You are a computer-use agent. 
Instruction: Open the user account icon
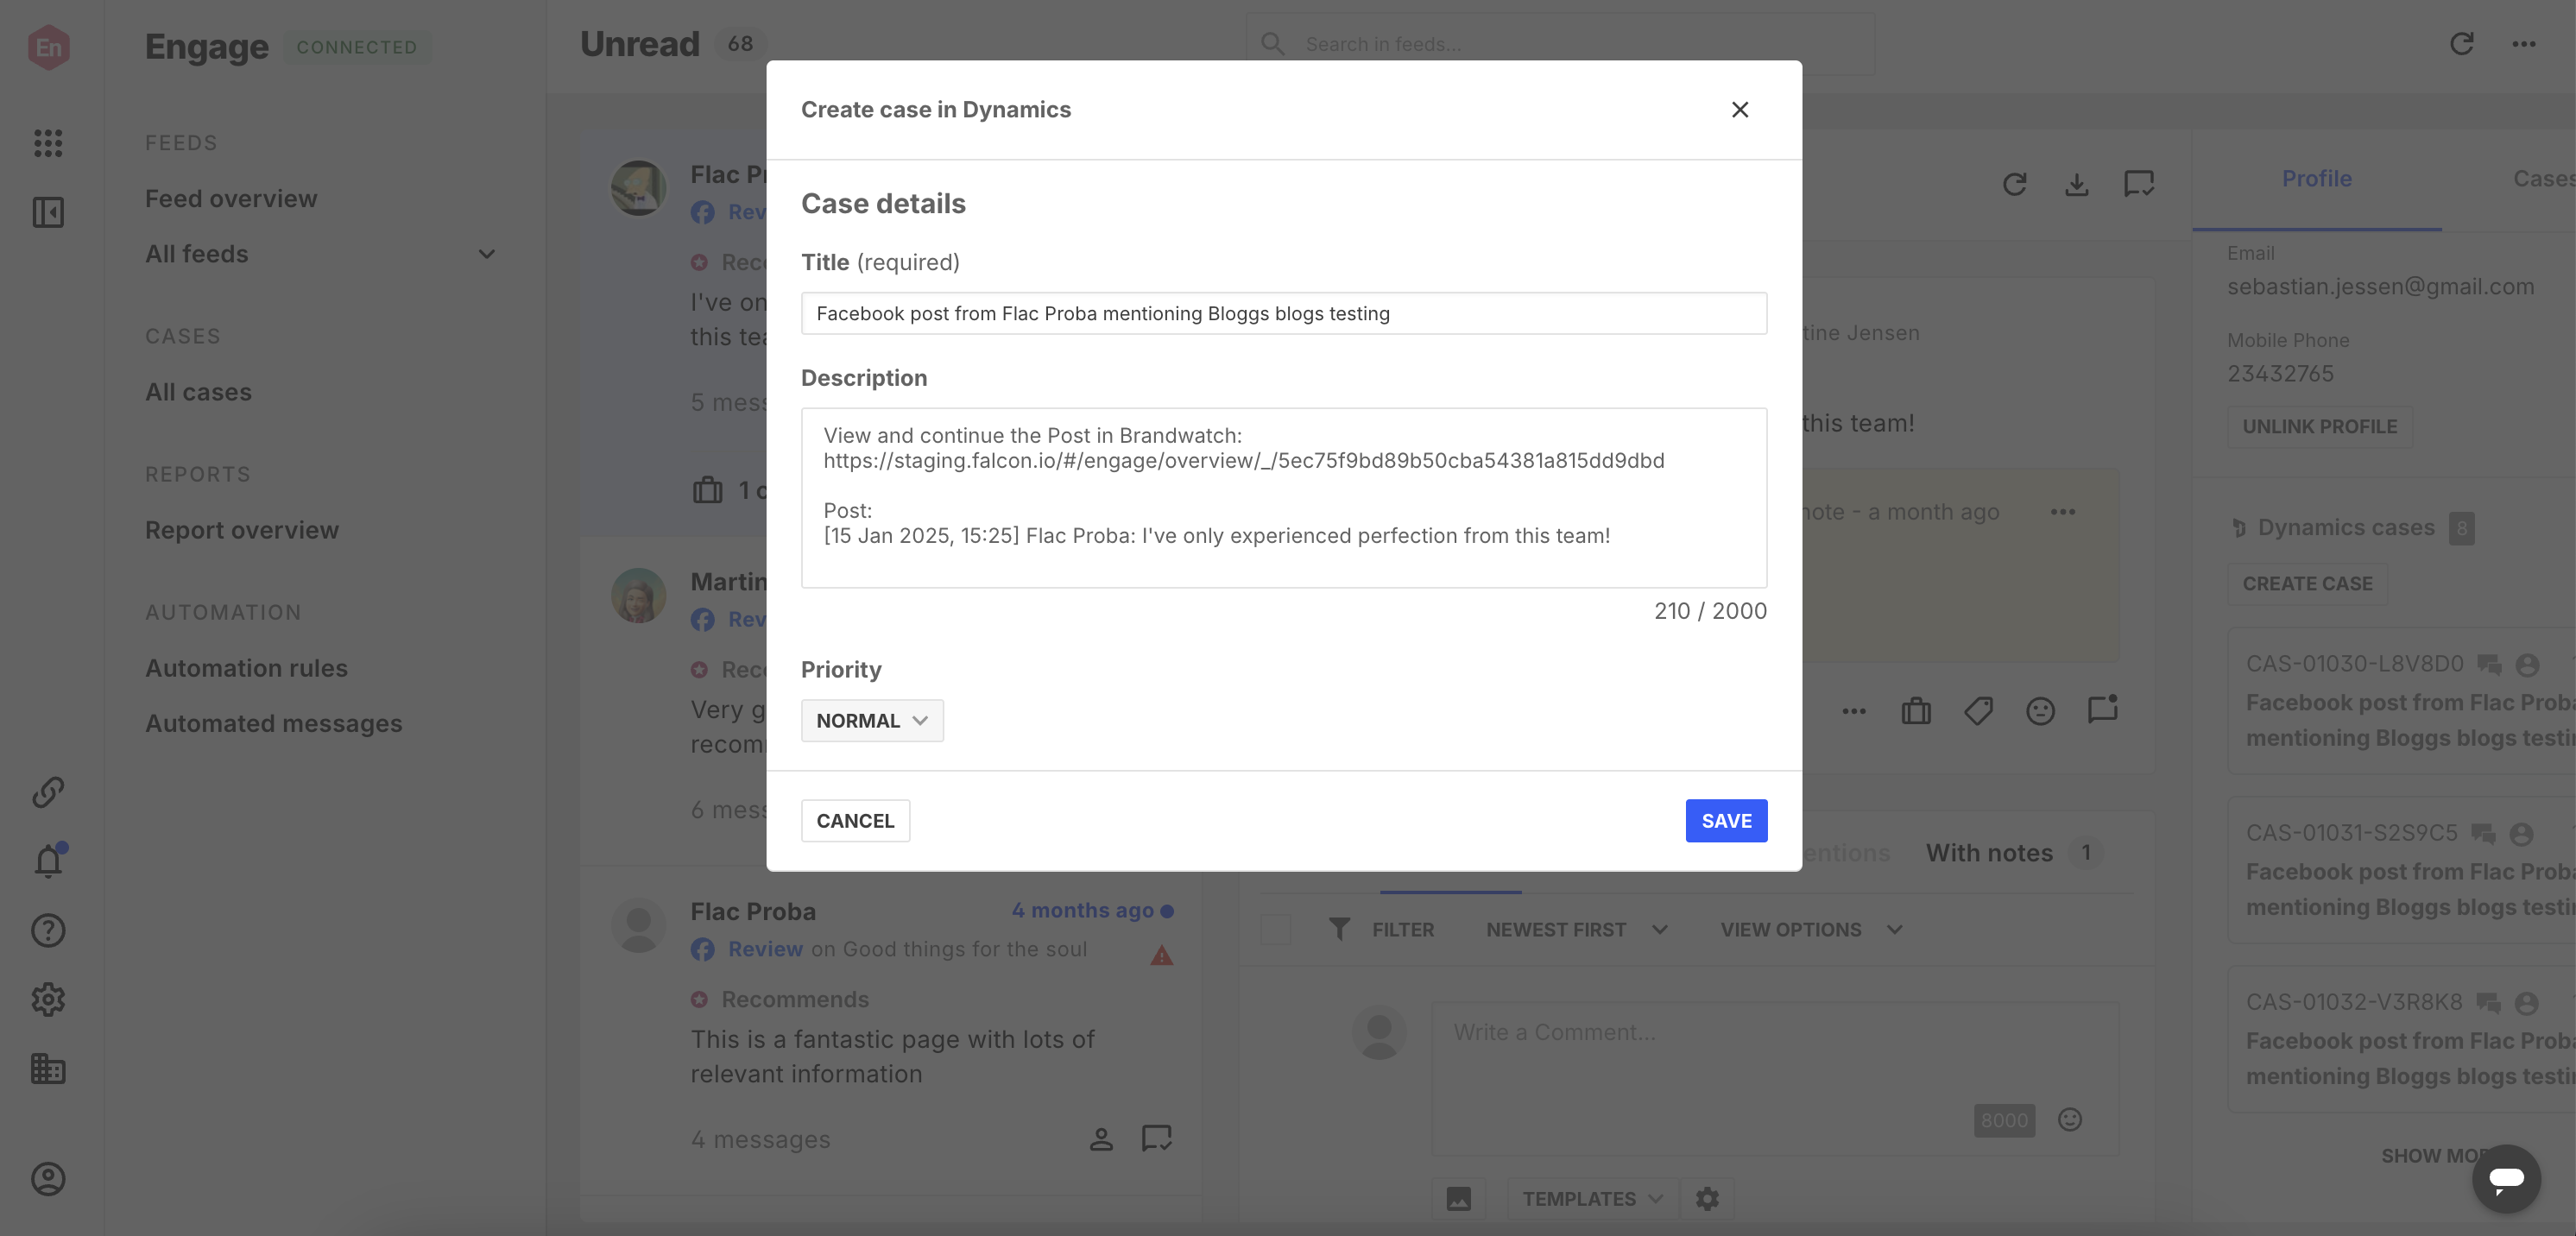48,1179
